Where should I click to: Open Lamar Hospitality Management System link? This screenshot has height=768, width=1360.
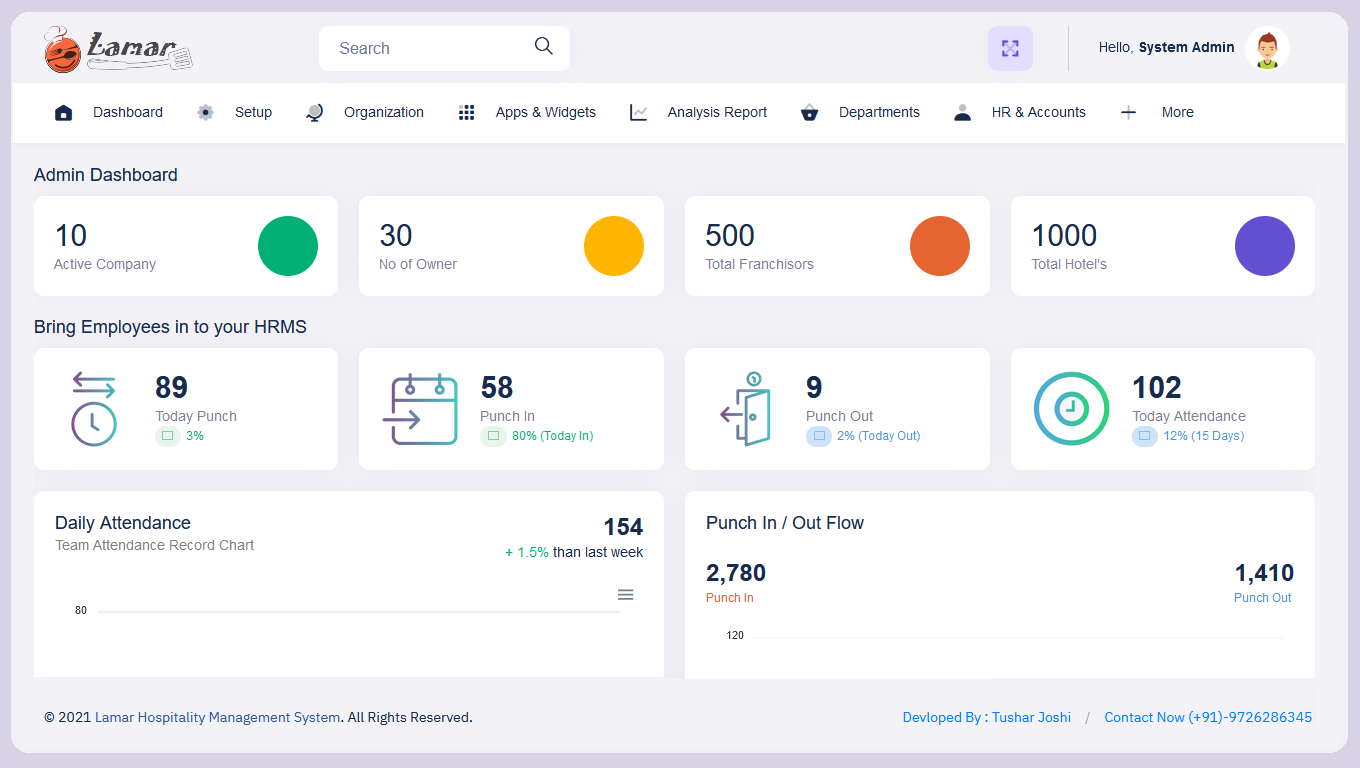point(217,717)
